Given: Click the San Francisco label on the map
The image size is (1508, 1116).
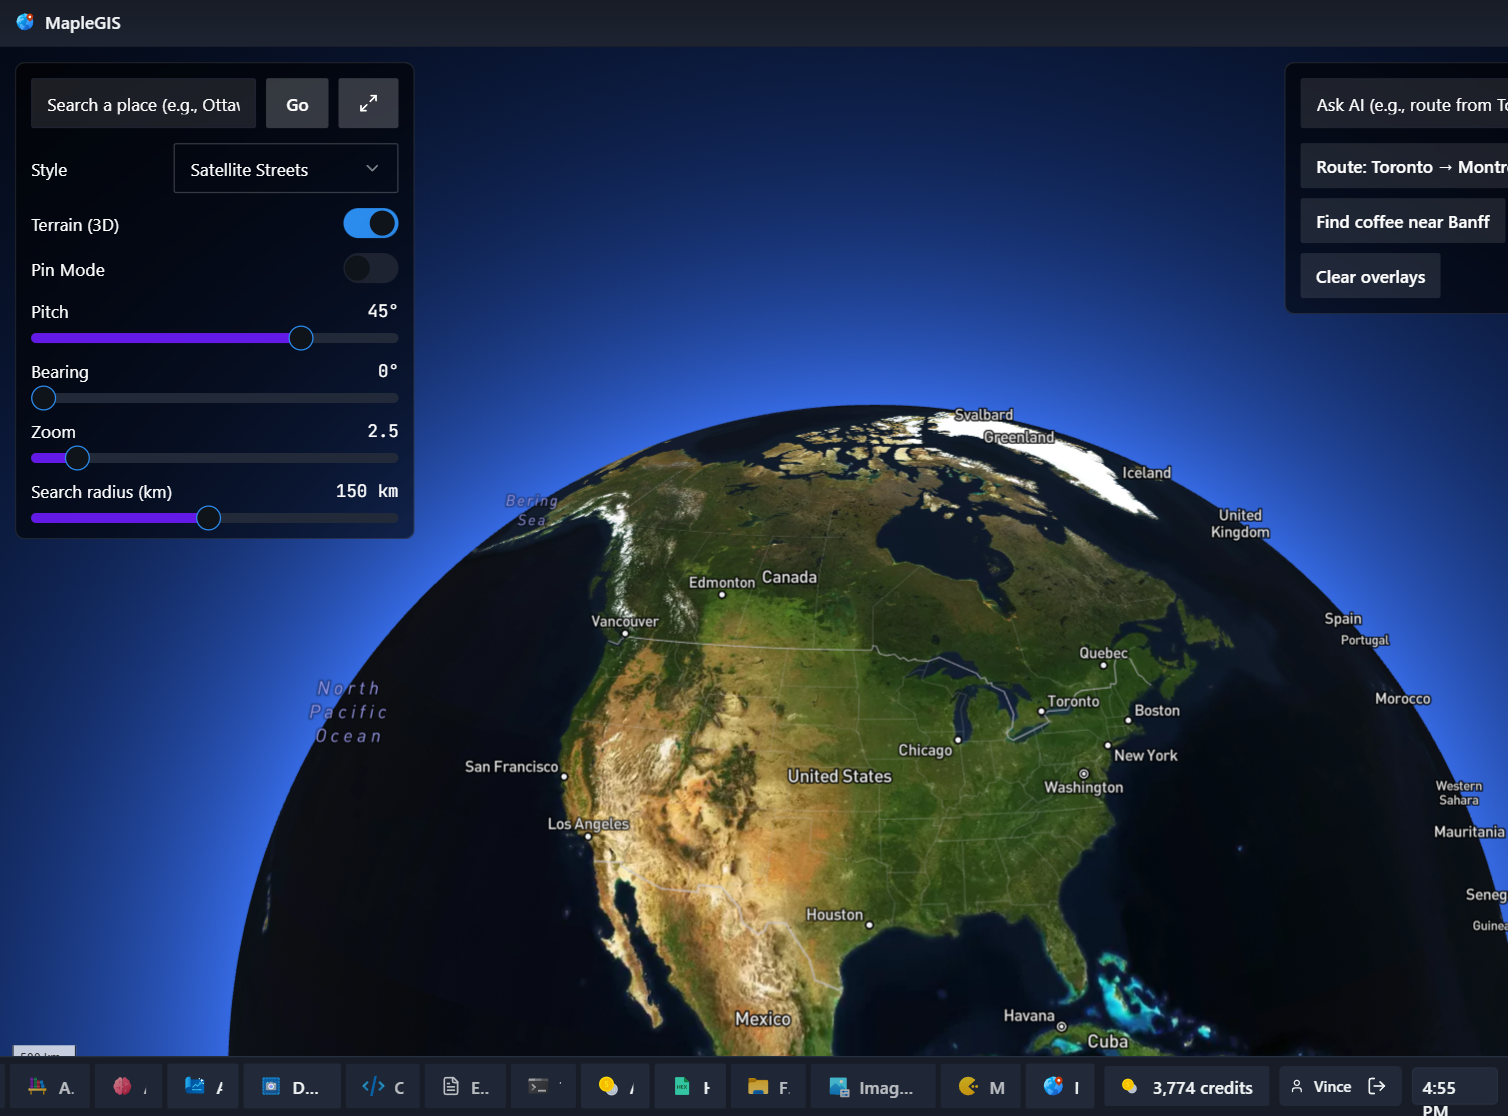Looking at the screenshot, I should pos(511,766).
